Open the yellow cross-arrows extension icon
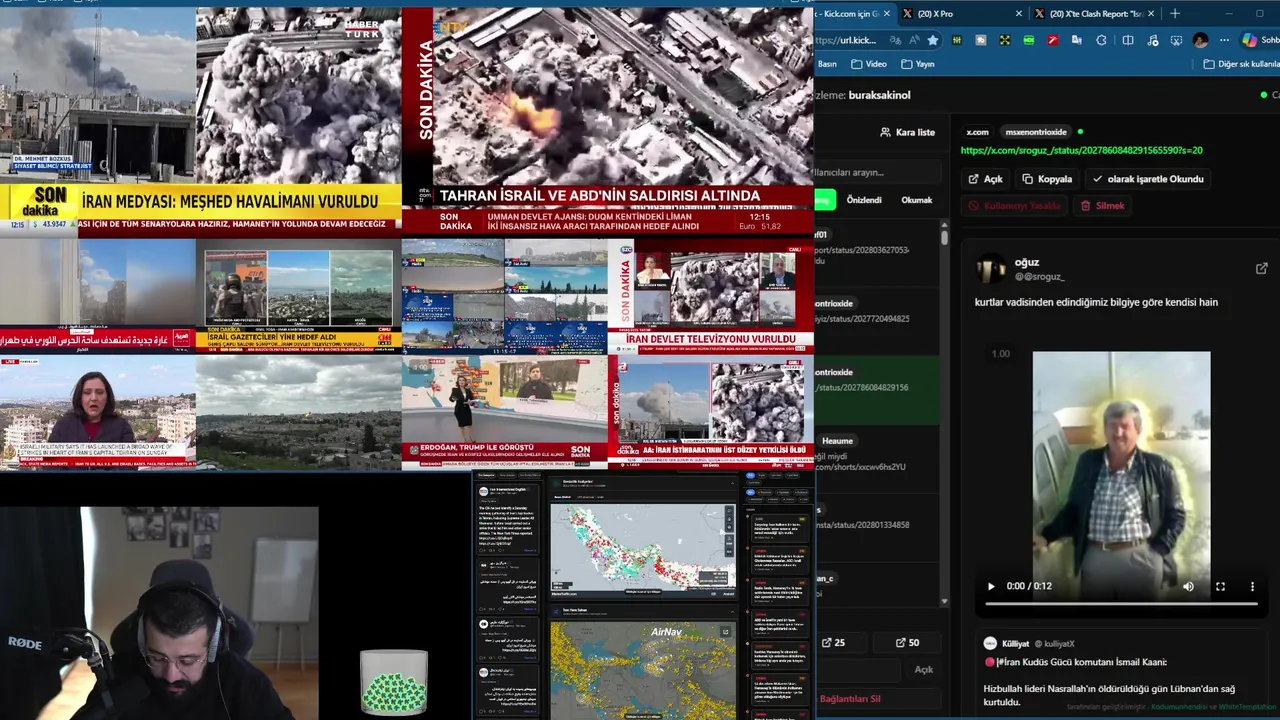Viewport: 1280px width, 720px height. coord(1005,40)
